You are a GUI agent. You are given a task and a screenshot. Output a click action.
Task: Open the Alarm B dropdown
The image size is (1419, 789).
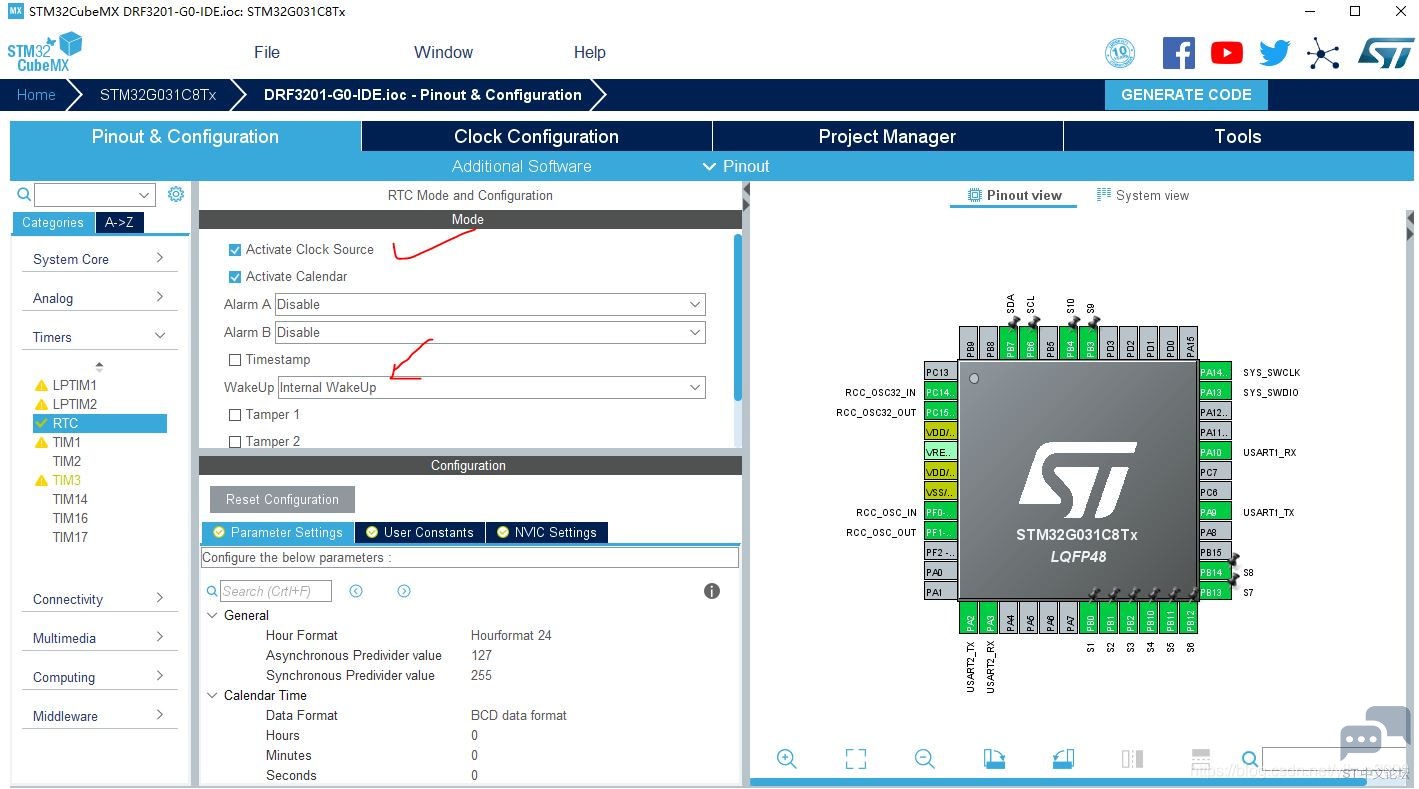coord(490,332)
